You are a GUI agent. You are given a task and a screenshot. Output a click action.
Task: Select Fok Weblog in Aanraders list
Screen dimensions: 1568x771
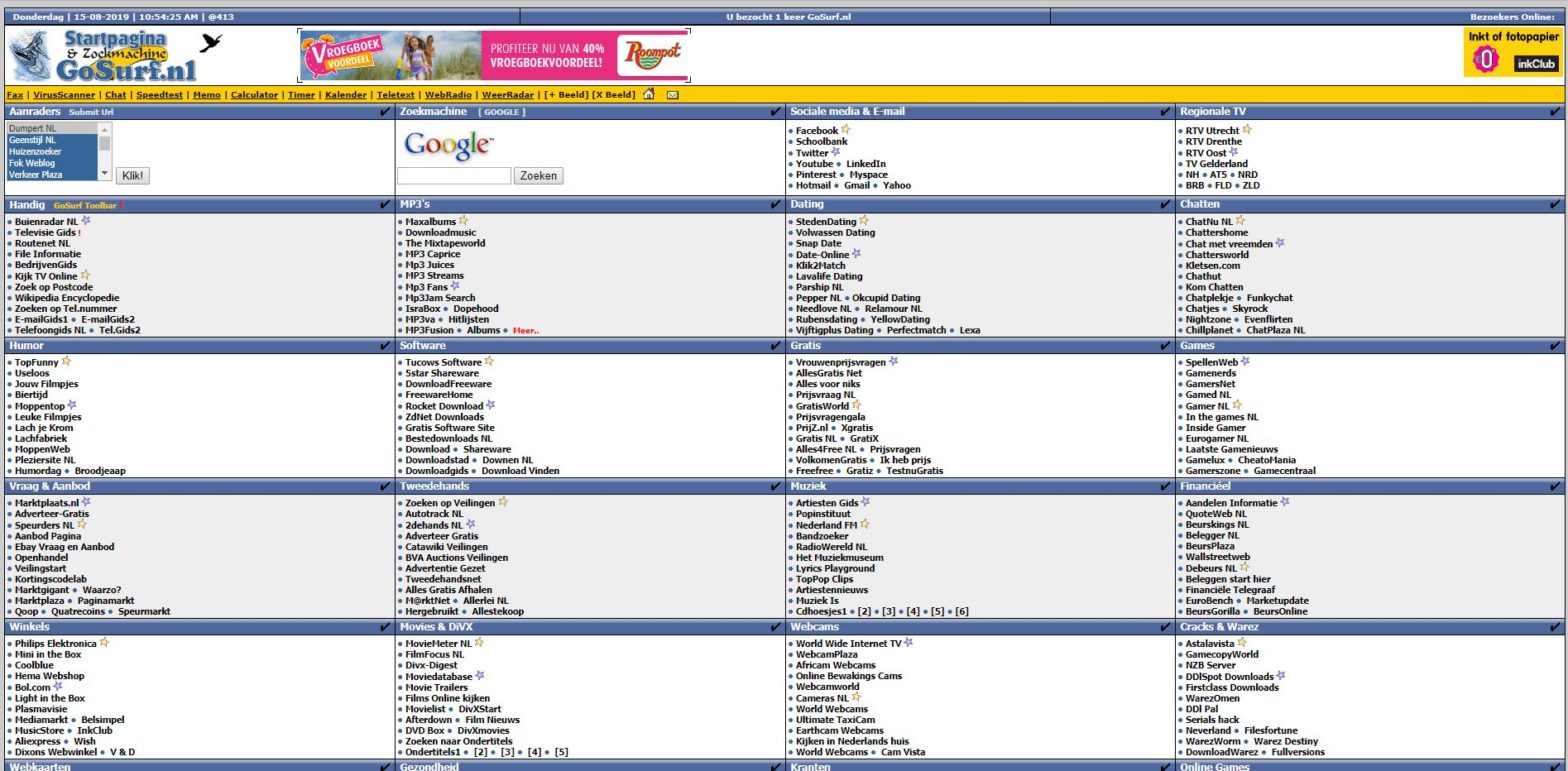coord(53,163)
